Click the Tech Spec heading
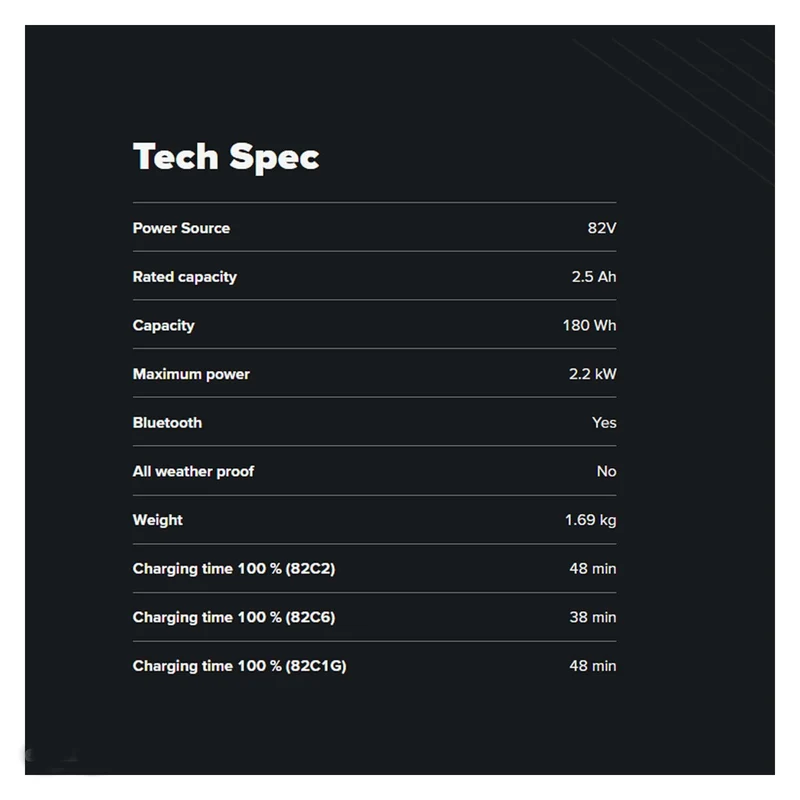The height and width of the screenshot is (800, 800). [x=226, y=157]
